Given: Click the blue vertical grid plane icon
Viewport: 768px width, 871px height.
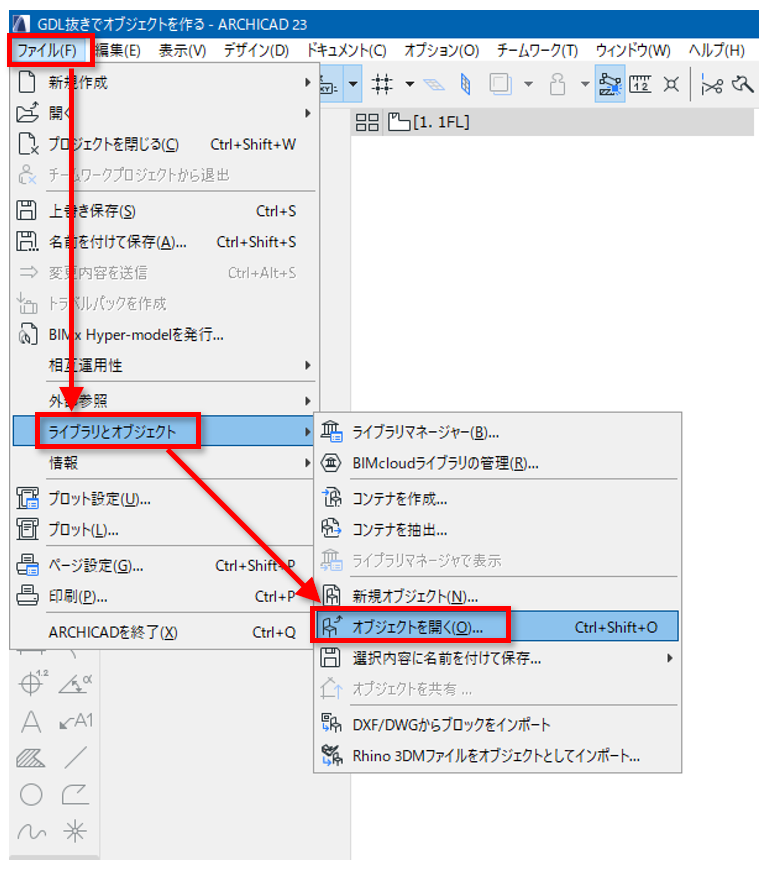Looking at the screenshot, I should pyautogui.click(x=465, y=84).
